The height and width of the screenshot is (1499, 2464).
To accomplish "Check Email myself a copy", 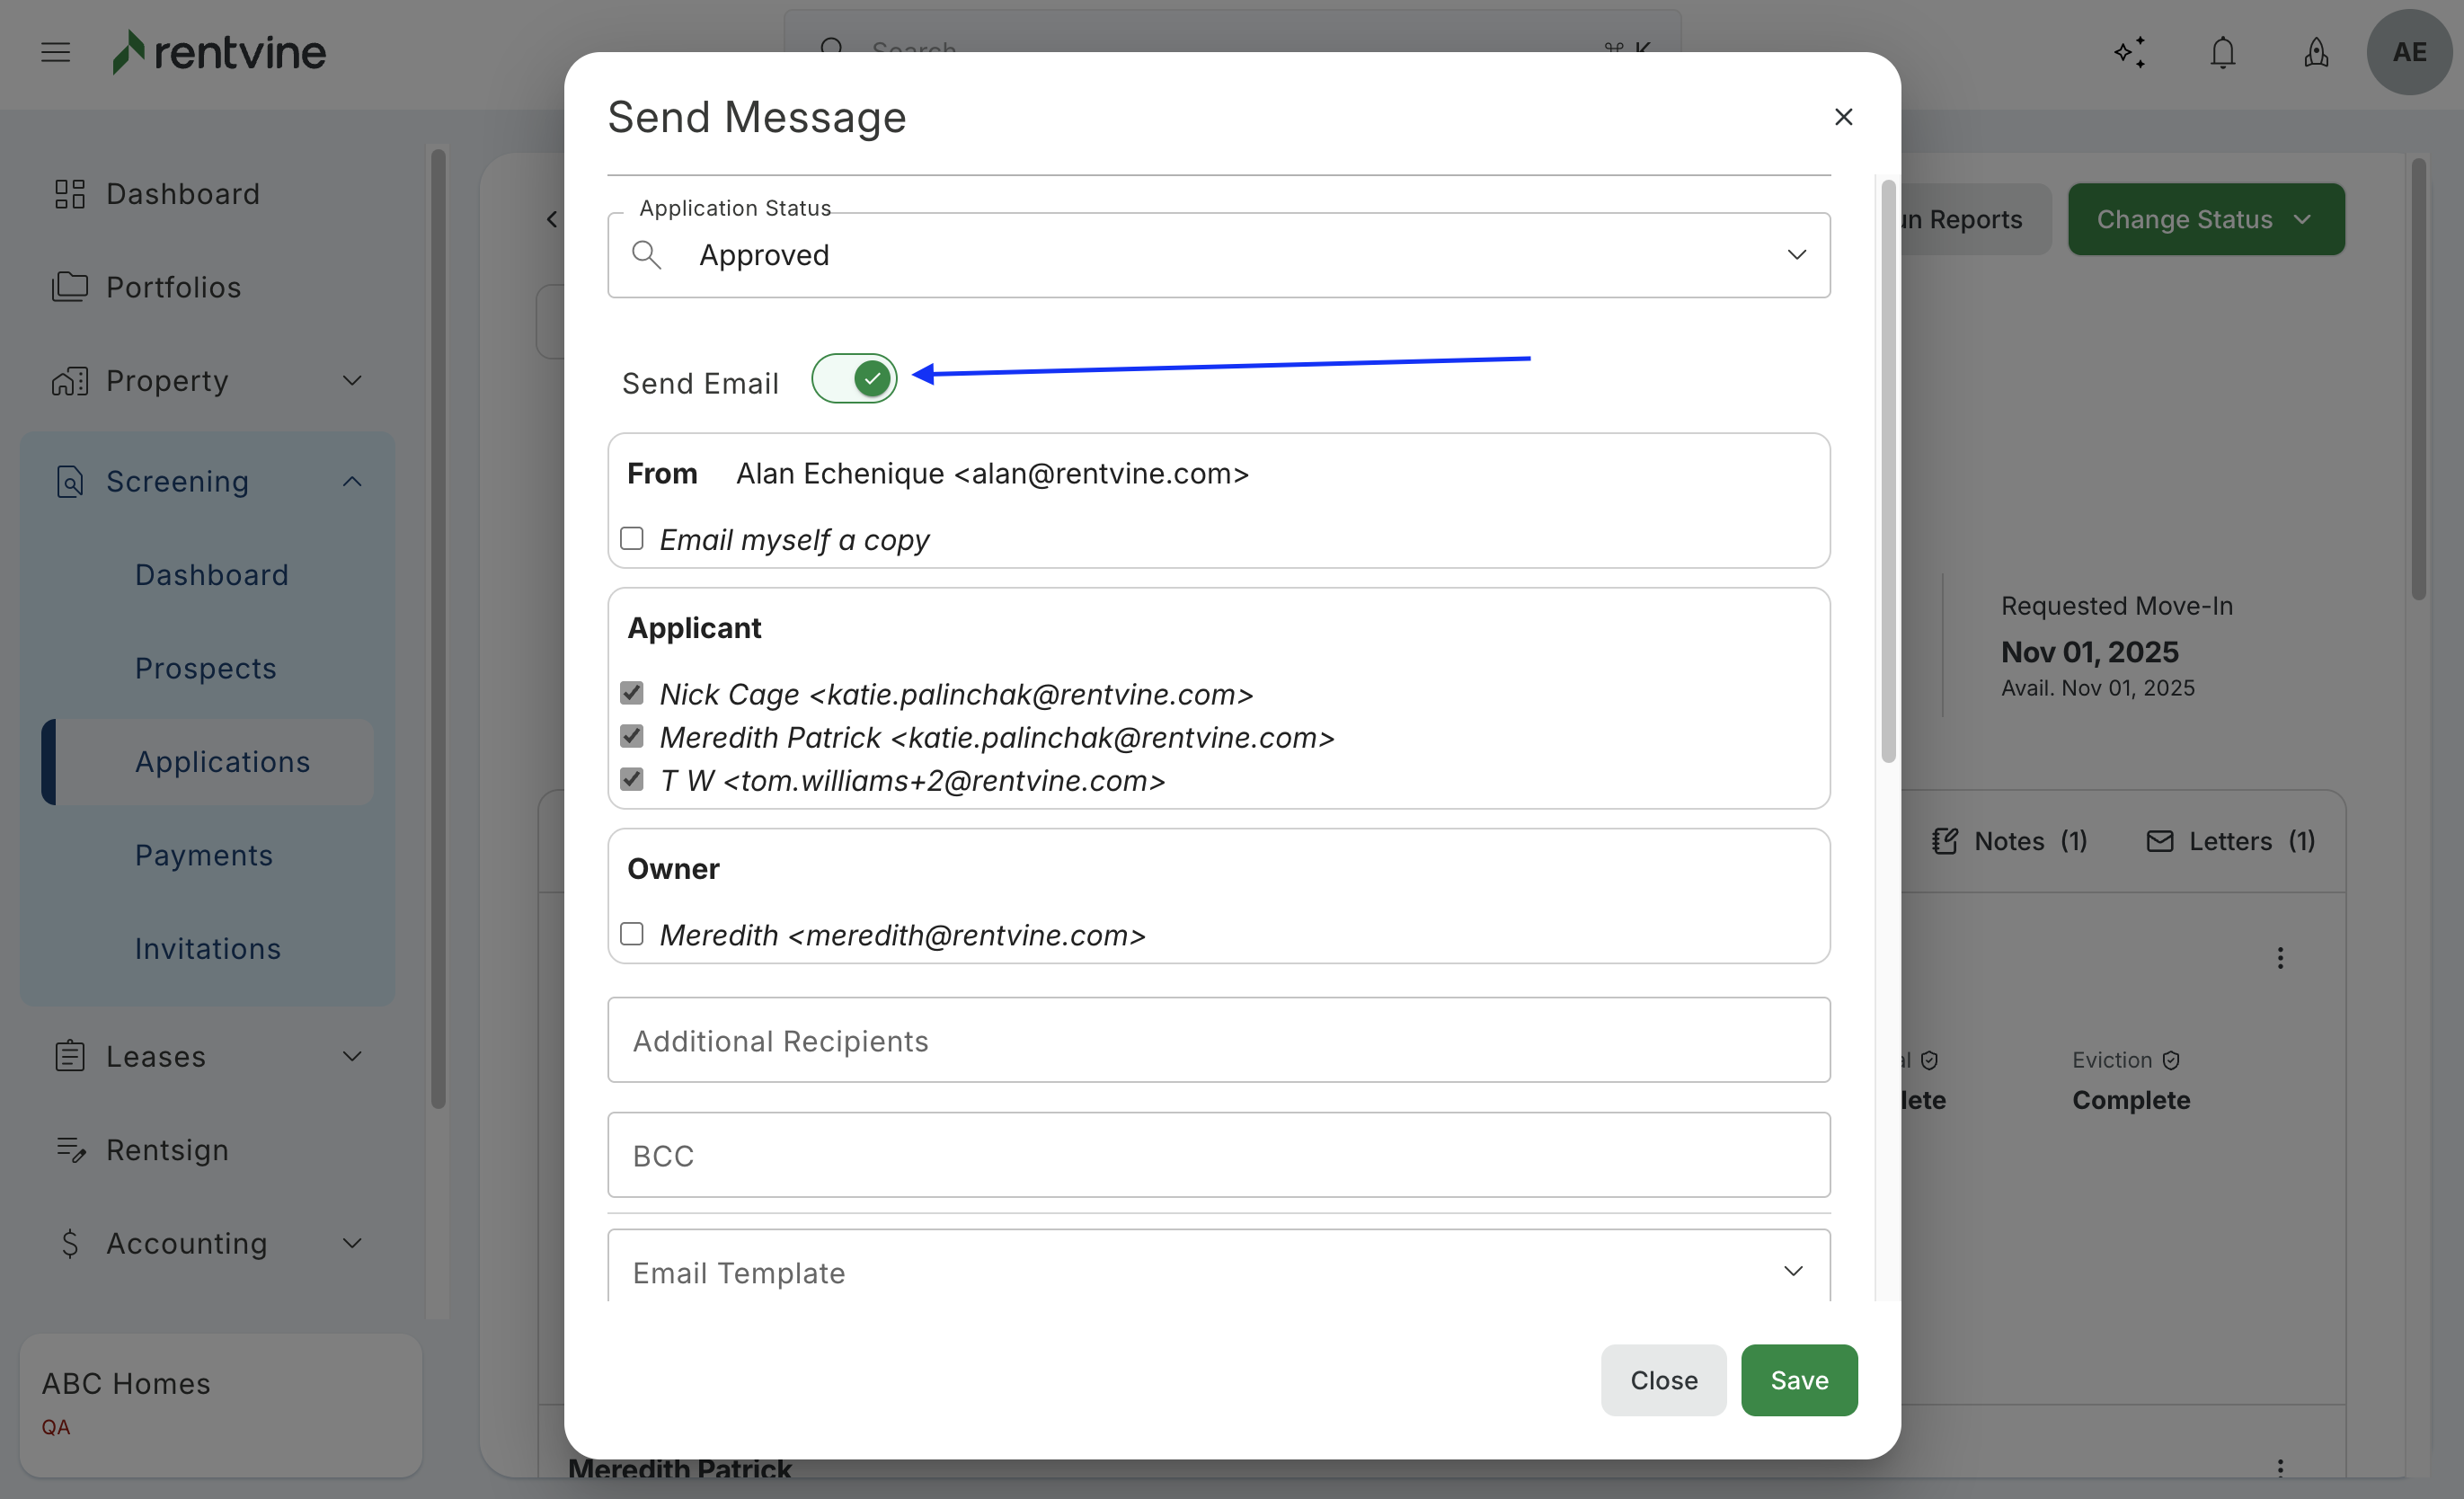I will [632, 539].
